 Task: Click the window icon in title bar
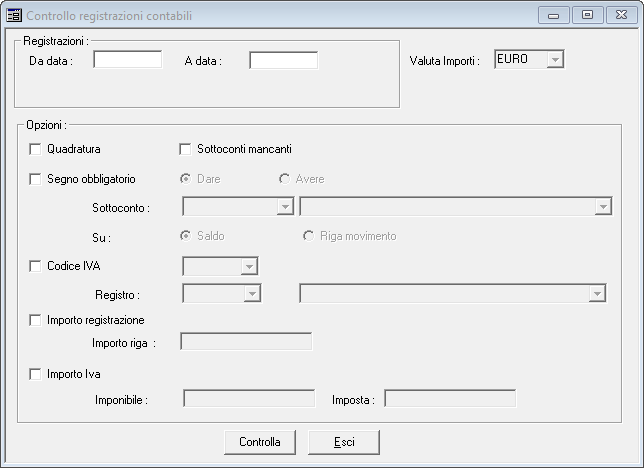[x=14, y=16]
